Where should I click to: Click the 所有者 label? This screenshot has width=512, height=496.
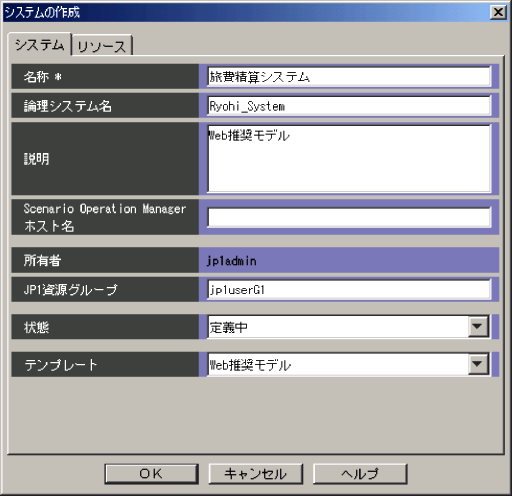(x=42, y=260)
